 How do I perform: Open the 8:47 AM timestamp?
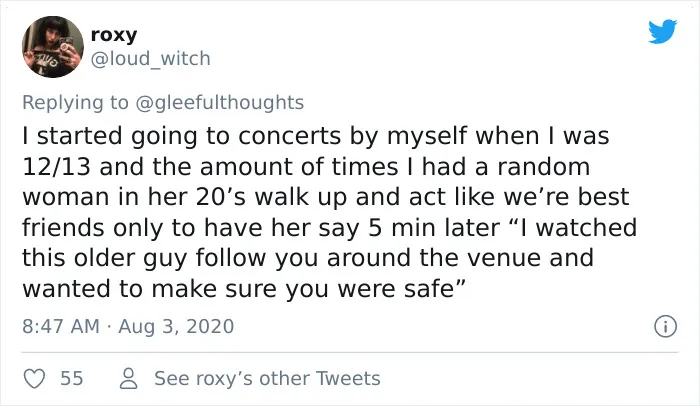(61, 326)
